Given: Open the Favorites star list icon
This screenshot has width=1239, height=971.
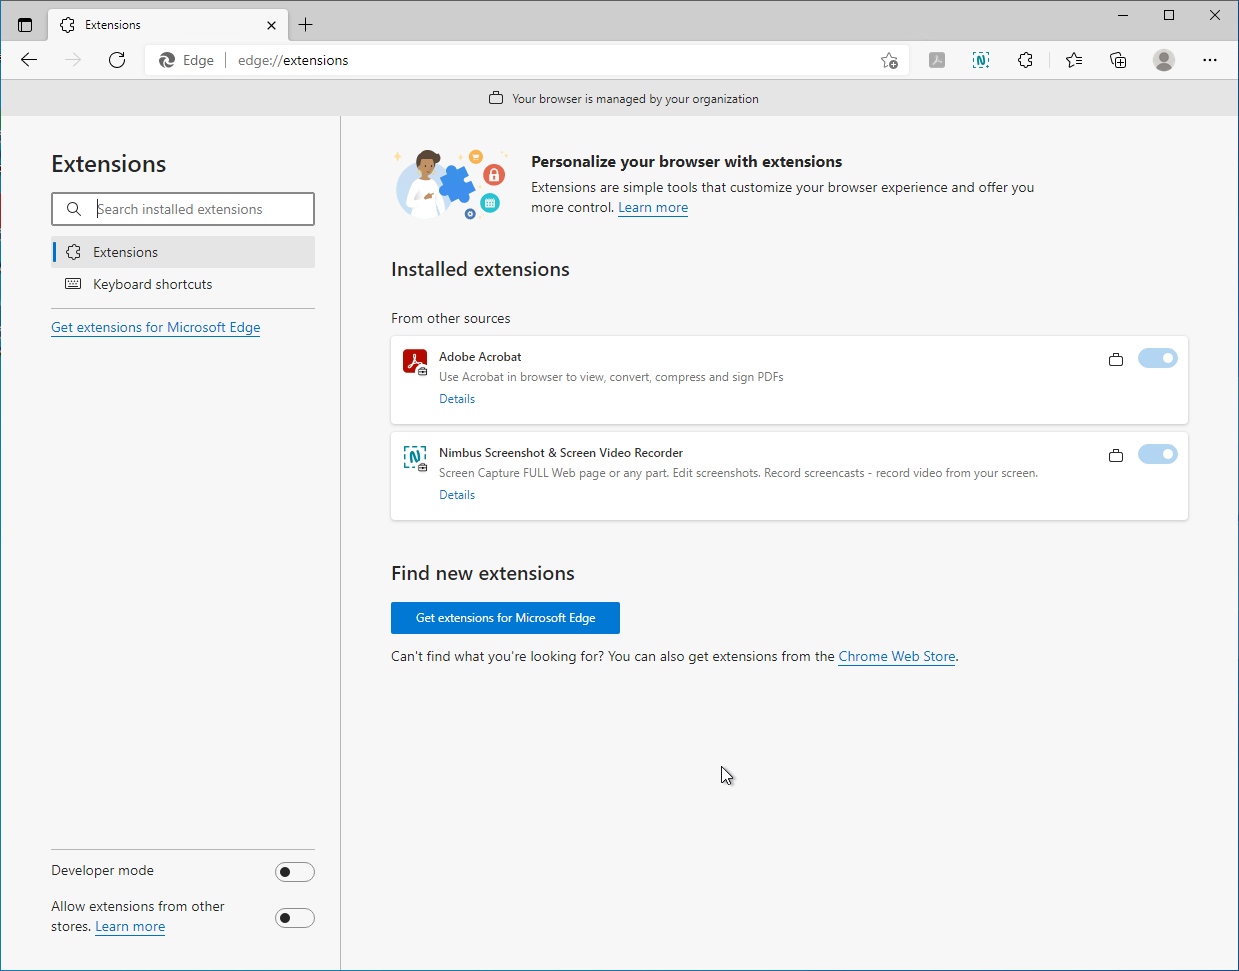Looking at the screenshot, I should tap(1074, 60).
